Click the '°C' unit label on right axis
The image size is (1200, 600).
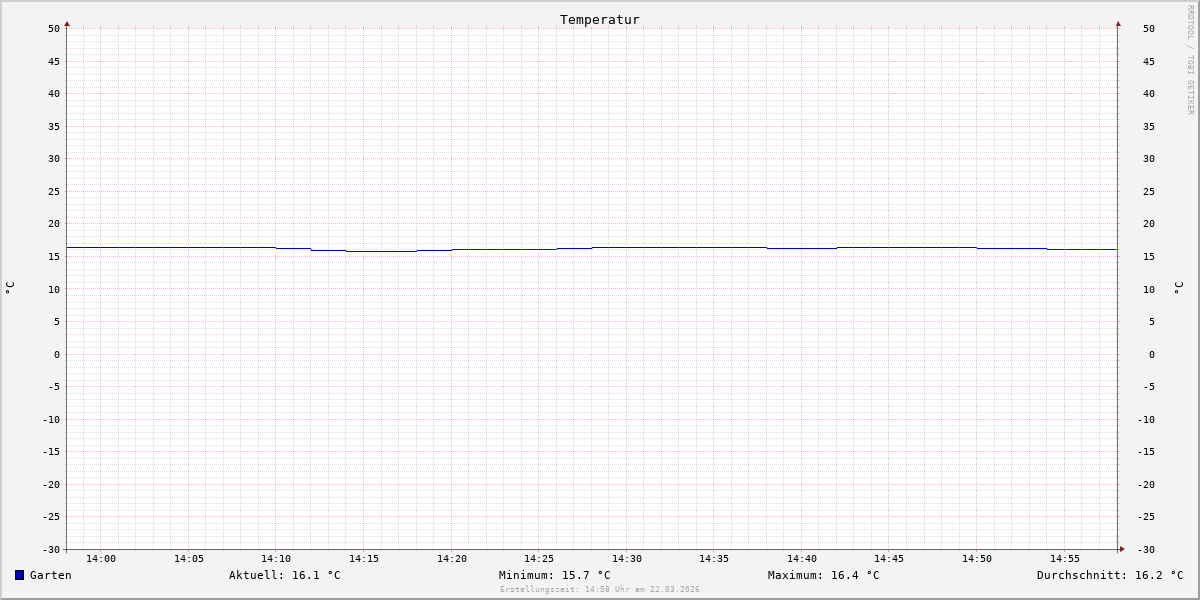pyautogui.click(x=1178, y=288)
